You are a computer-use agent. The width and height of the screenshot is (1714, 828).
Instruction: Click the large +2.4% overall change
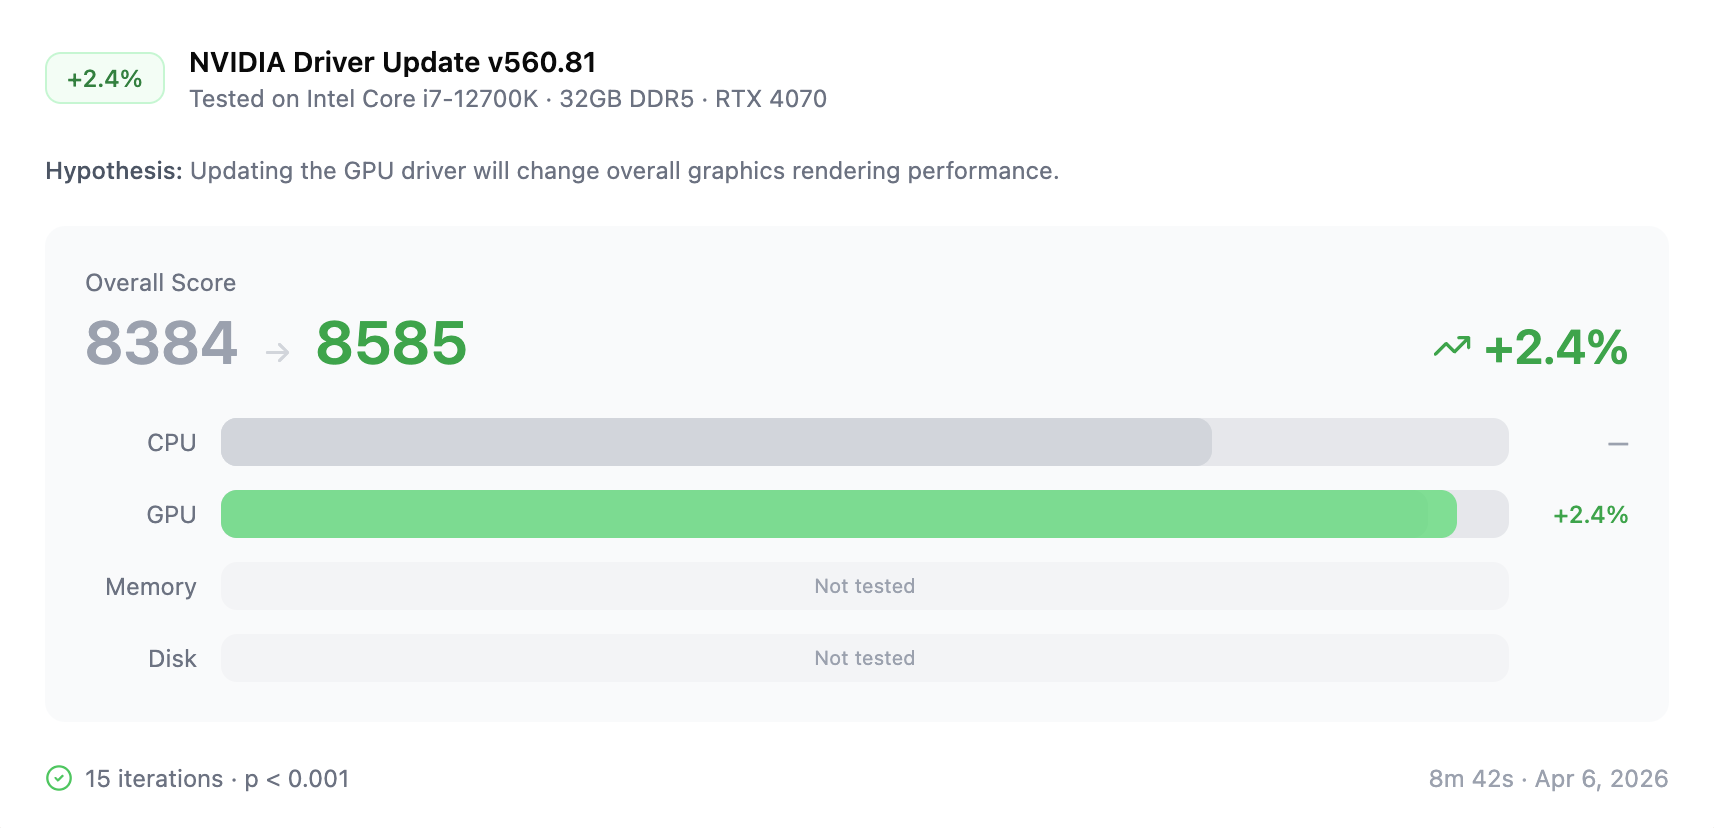(x=1555, y=348)
